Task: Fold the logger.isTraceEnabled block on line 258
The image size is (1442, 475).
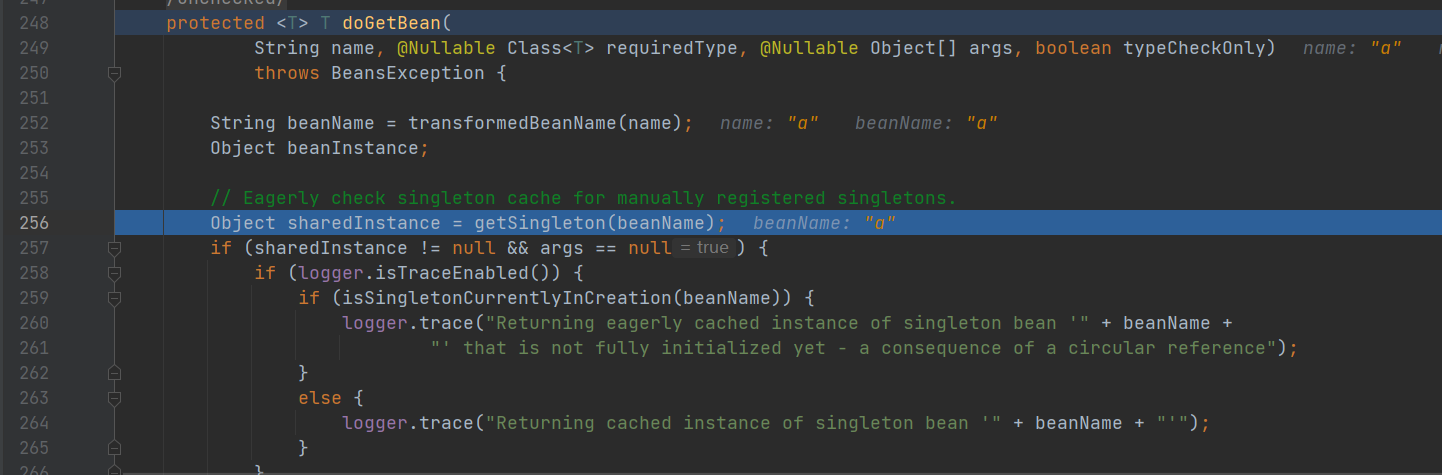Action: coord(114,273)
